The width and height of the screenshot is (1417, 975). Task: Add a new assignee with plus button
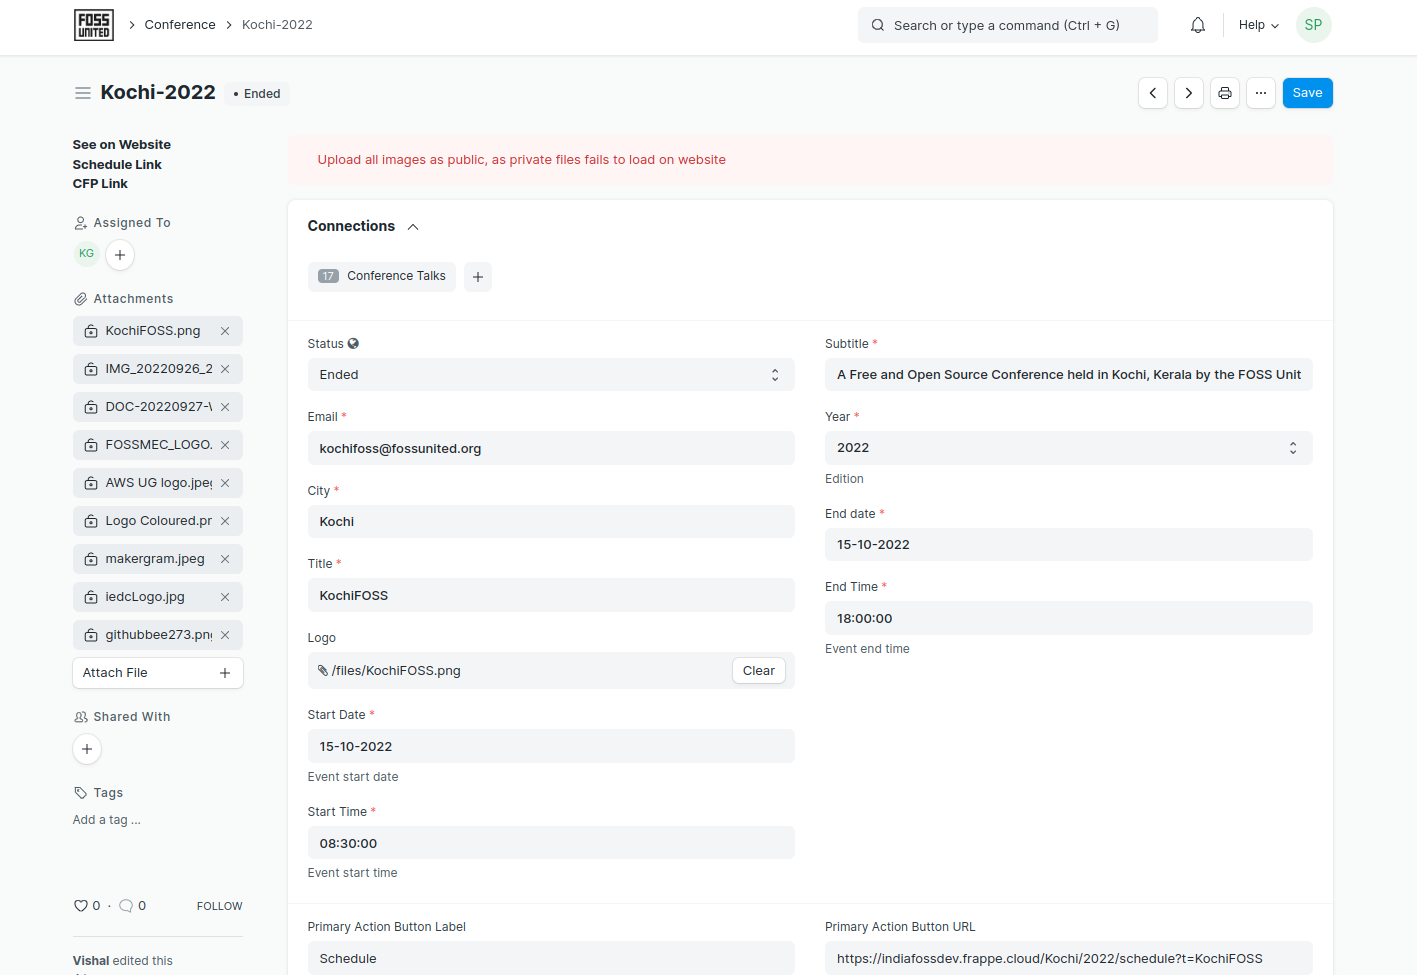pos(120,255)
